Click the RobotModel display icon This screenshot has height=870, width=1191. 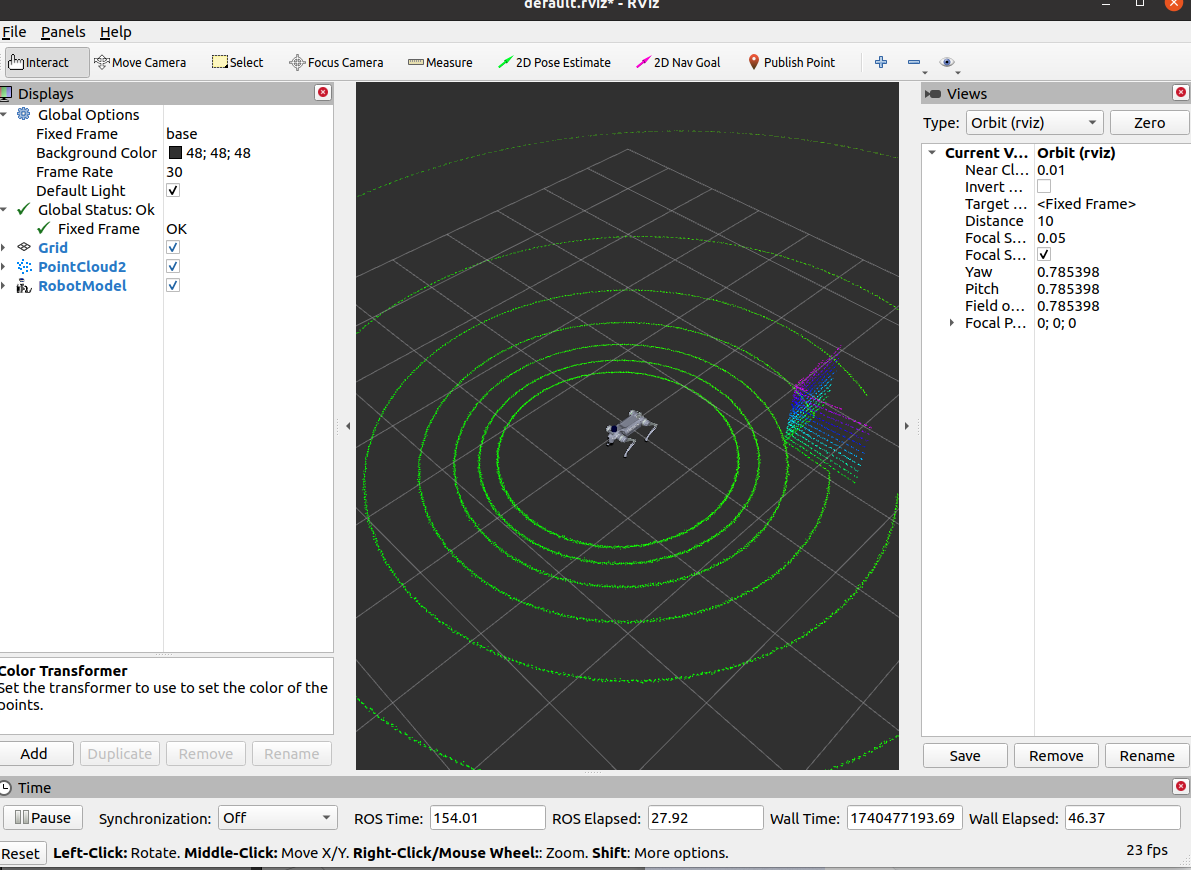click(24, 286)
